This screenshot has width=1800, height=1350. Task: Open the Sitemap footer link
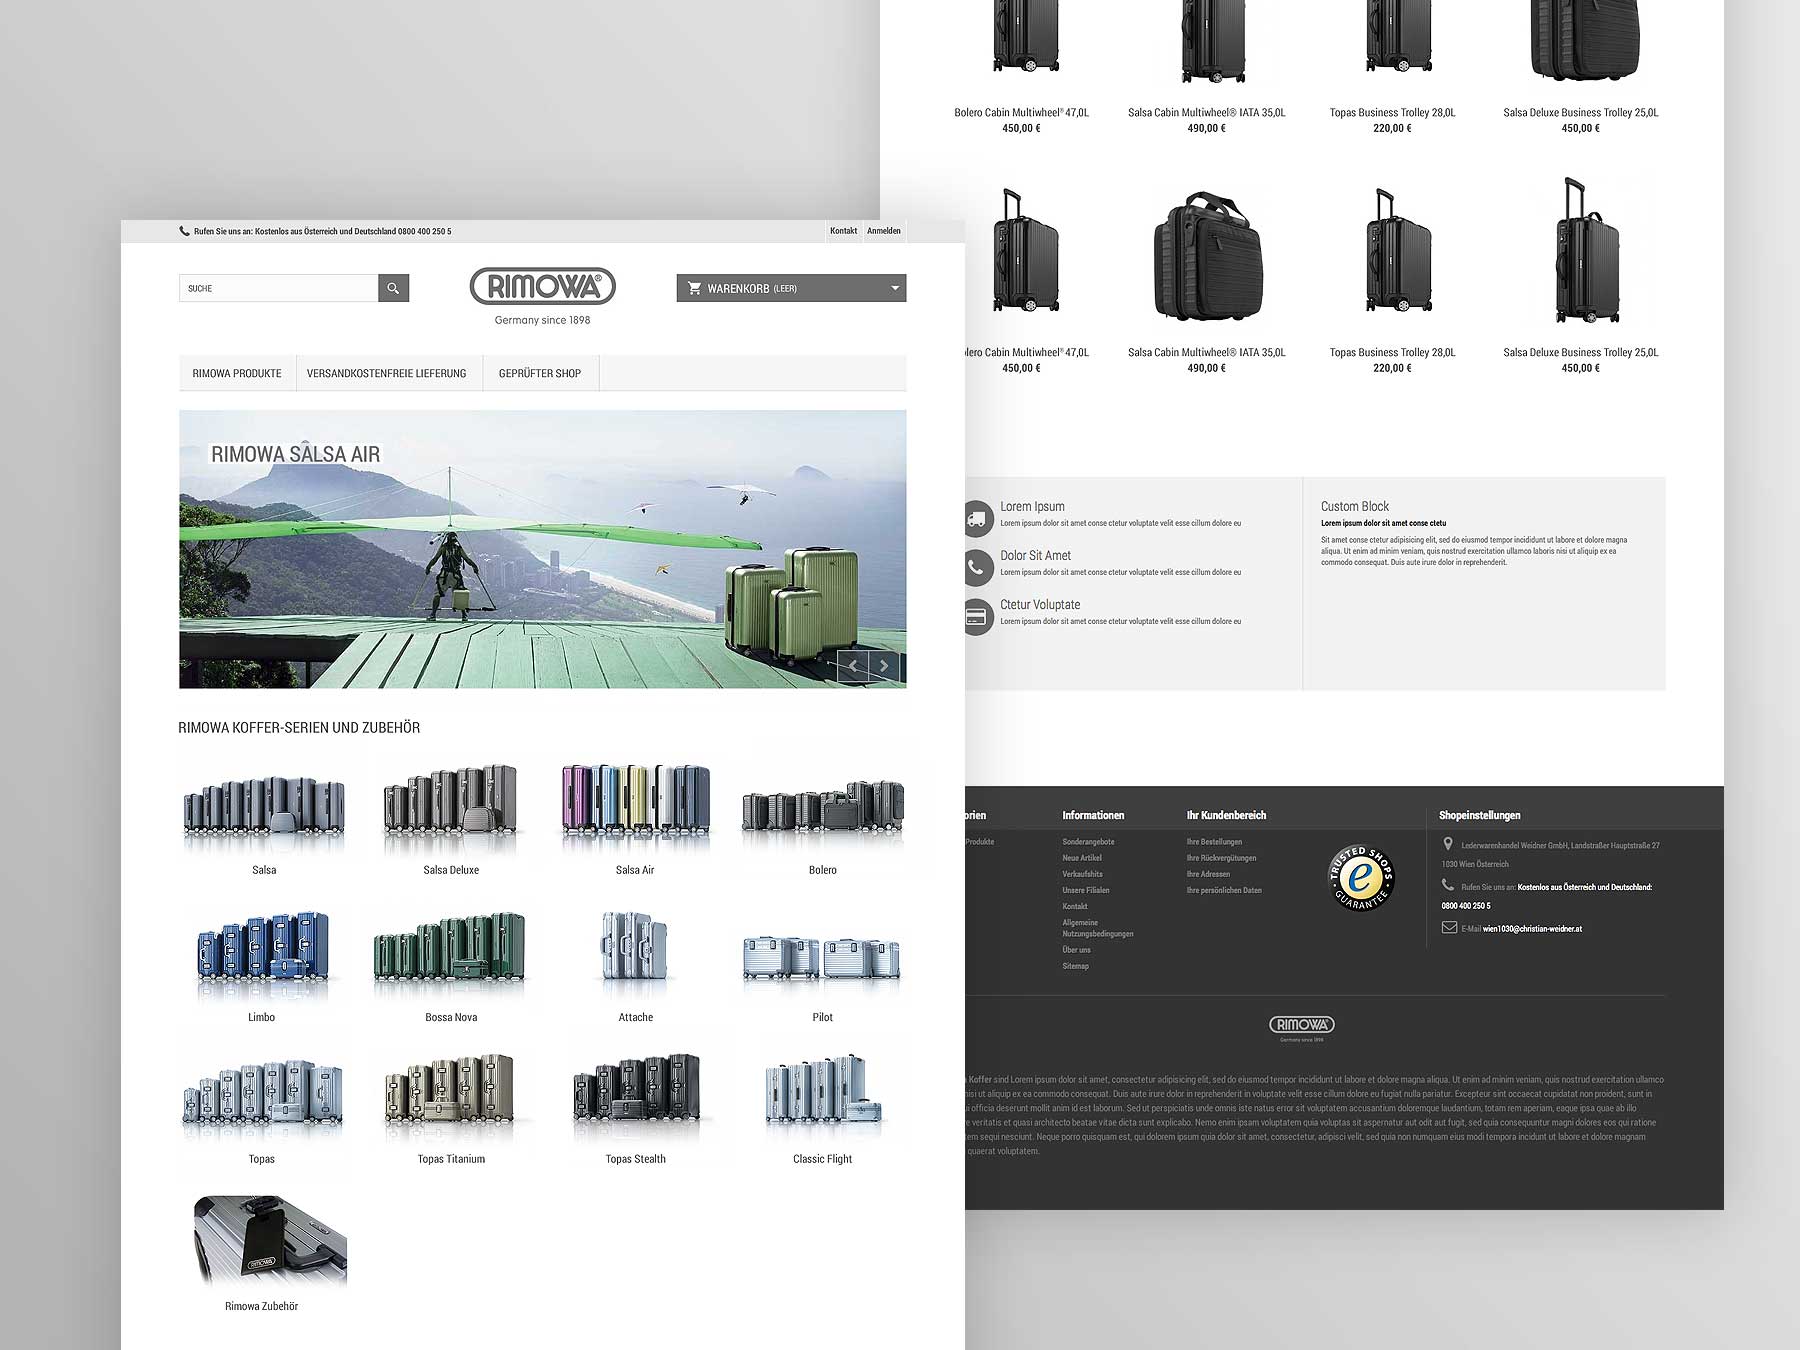coord(1075,966)
